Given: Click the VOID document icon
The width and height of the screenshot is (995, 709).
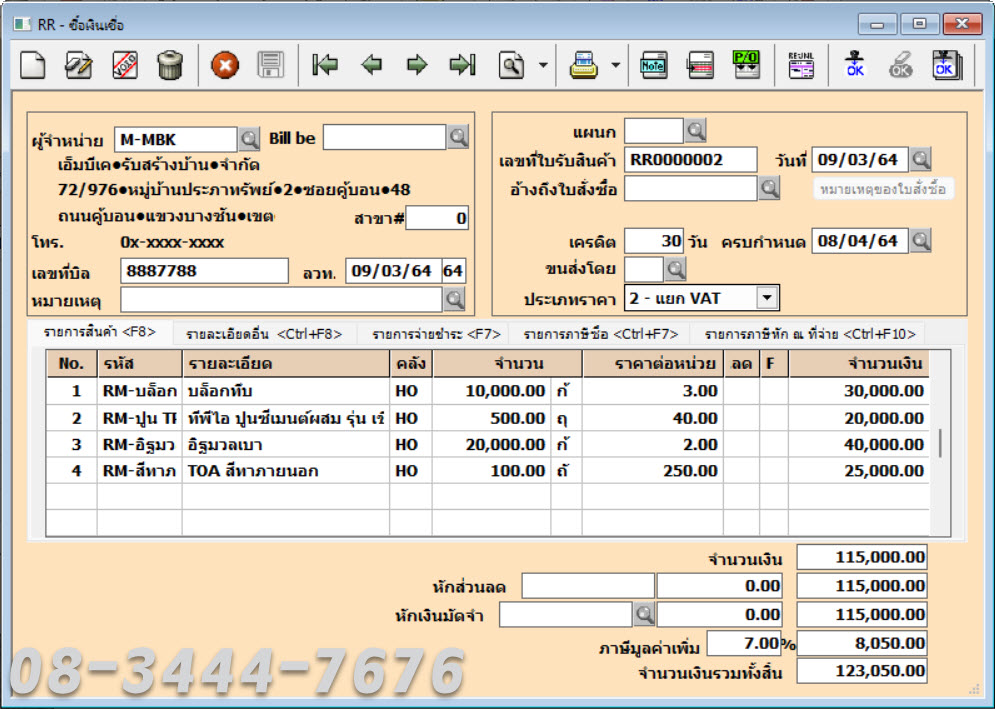Looking at the screenshot, I should coord(125,65).
